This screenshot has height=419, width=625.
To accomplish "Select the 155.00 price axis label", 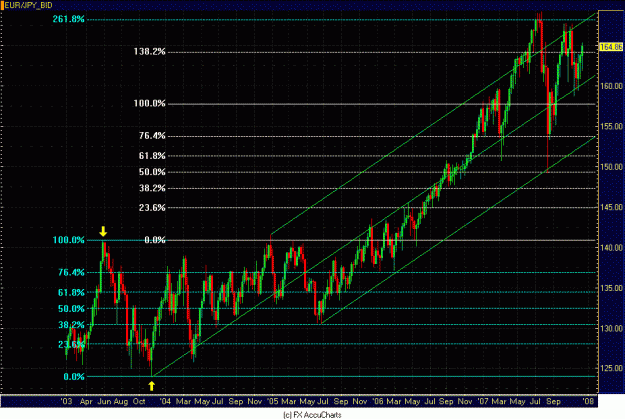I will 611,126.
